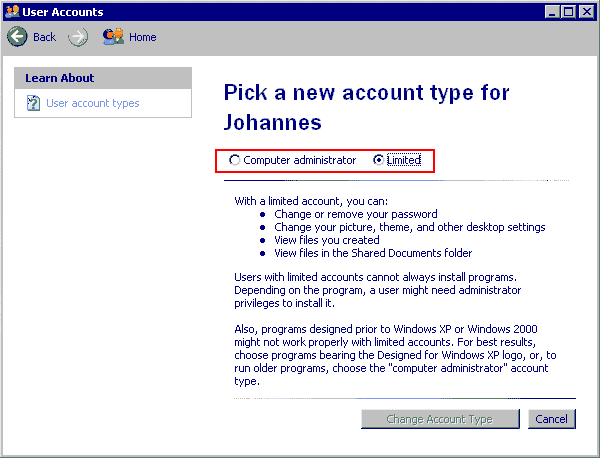The width and height of the screenshot is (600, 458).
Task: Open the User account types link
Action: pos(93,103)
